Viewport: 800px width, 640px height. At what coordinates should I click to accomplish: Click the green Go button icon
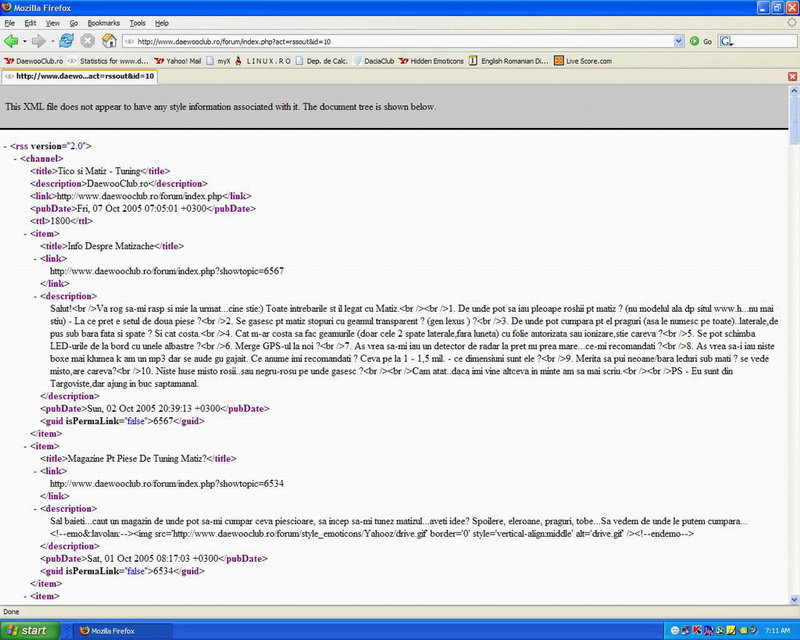694,41
